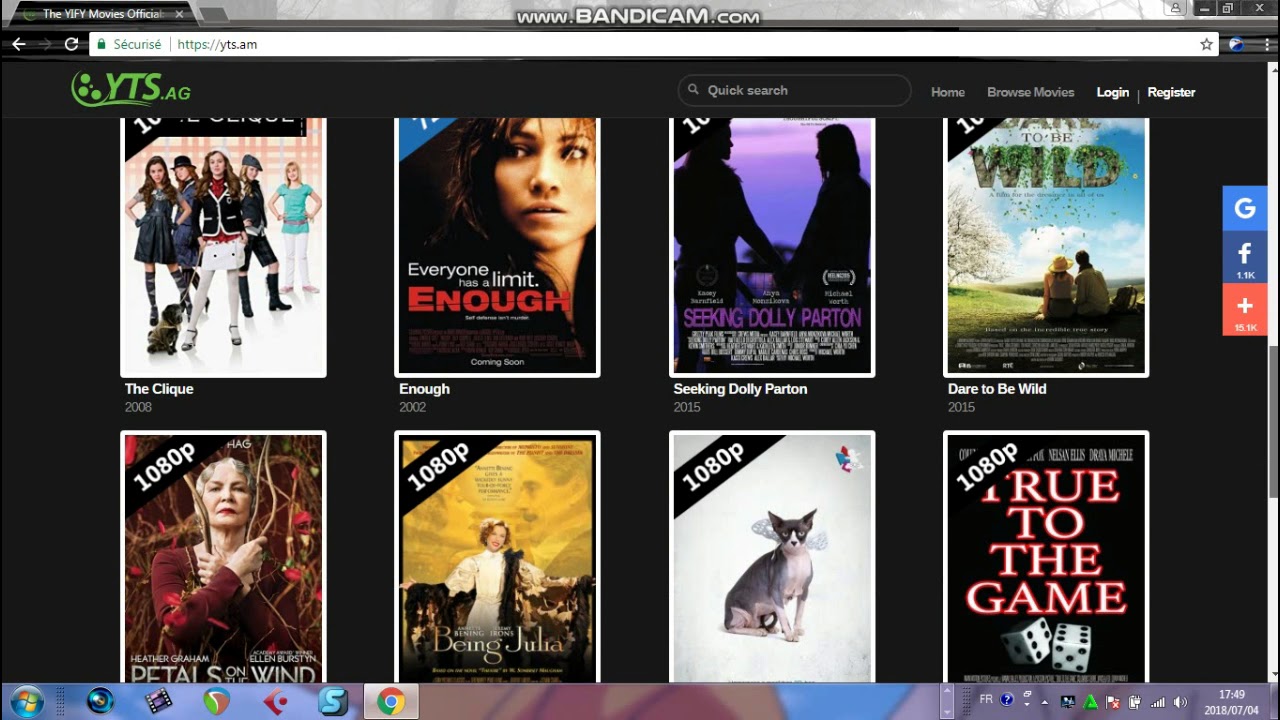Click the Login link

pos(1112,92)
